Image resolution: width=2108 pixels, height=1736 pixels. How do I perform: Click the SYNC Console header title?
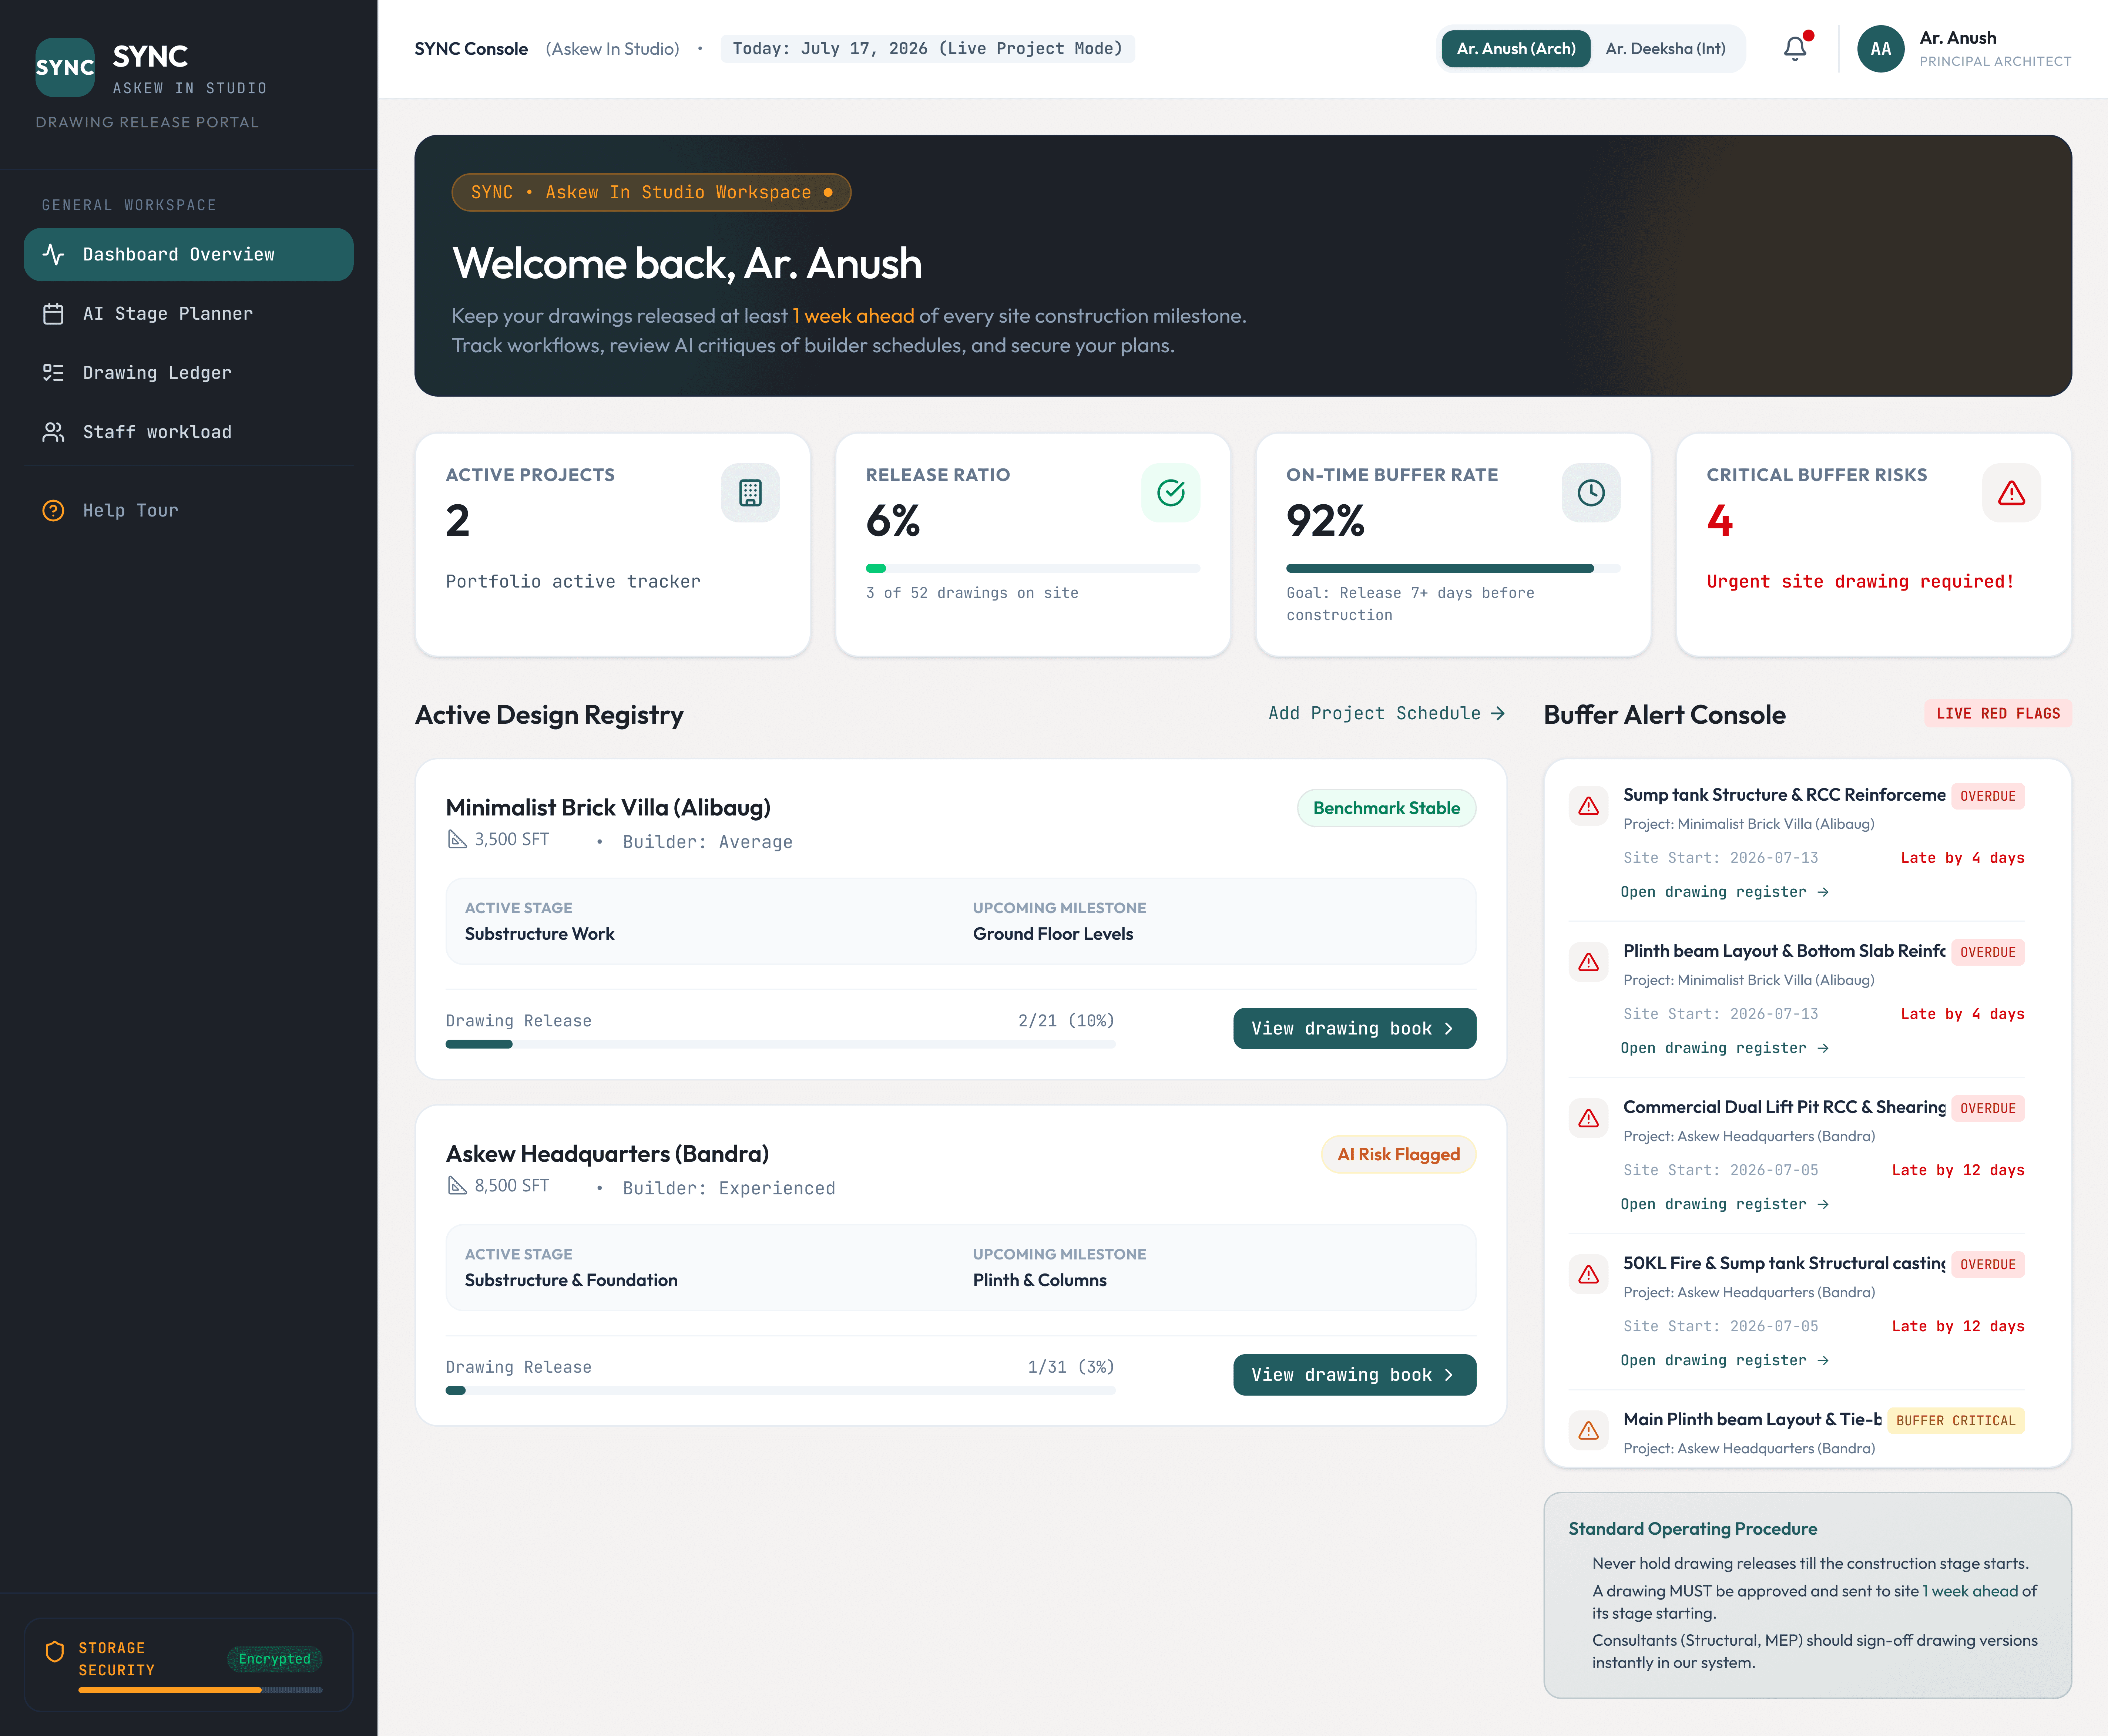471,49
